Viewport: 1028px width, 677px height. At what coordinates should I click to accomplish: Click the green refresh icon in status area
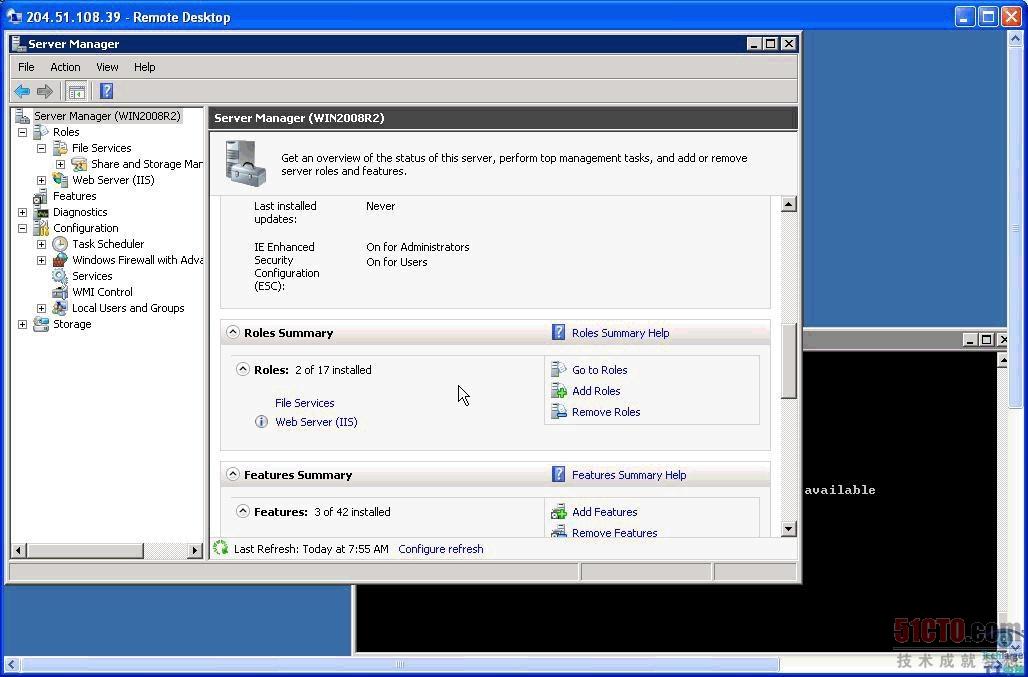[x=221, y=548]
